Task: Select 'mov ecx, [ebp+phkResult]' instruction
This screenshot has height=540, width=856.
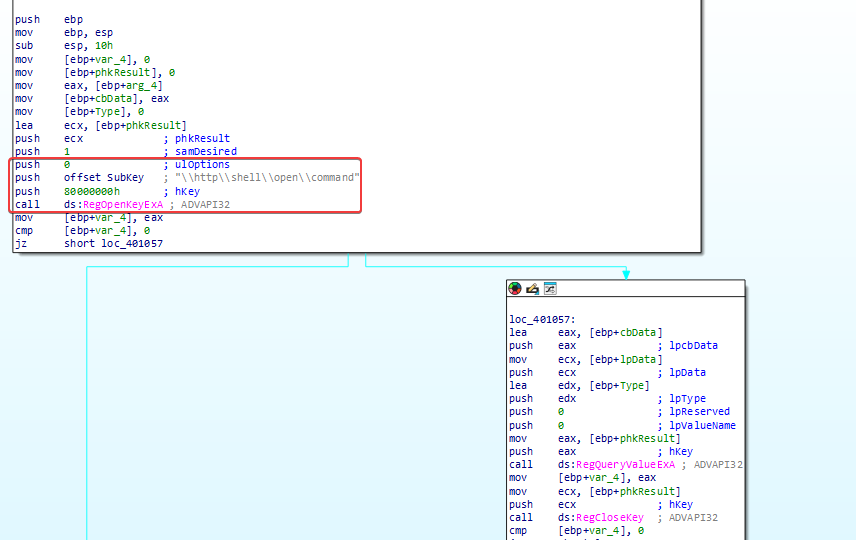Action: (595, 491)
